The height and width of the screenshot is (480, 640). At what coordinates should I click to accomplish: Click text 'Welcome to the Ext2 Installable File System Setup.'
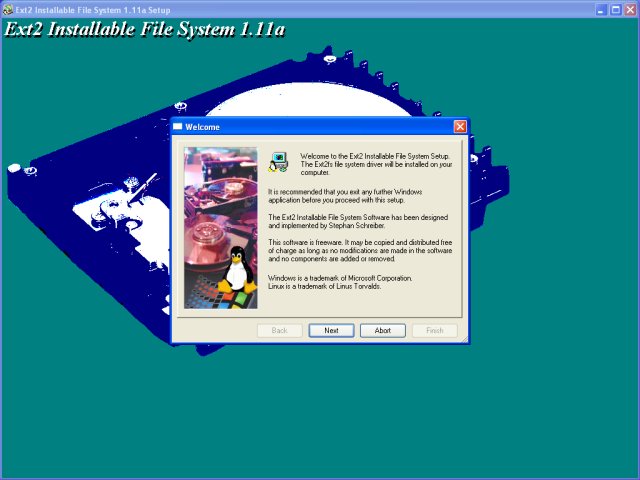(375, 156)
